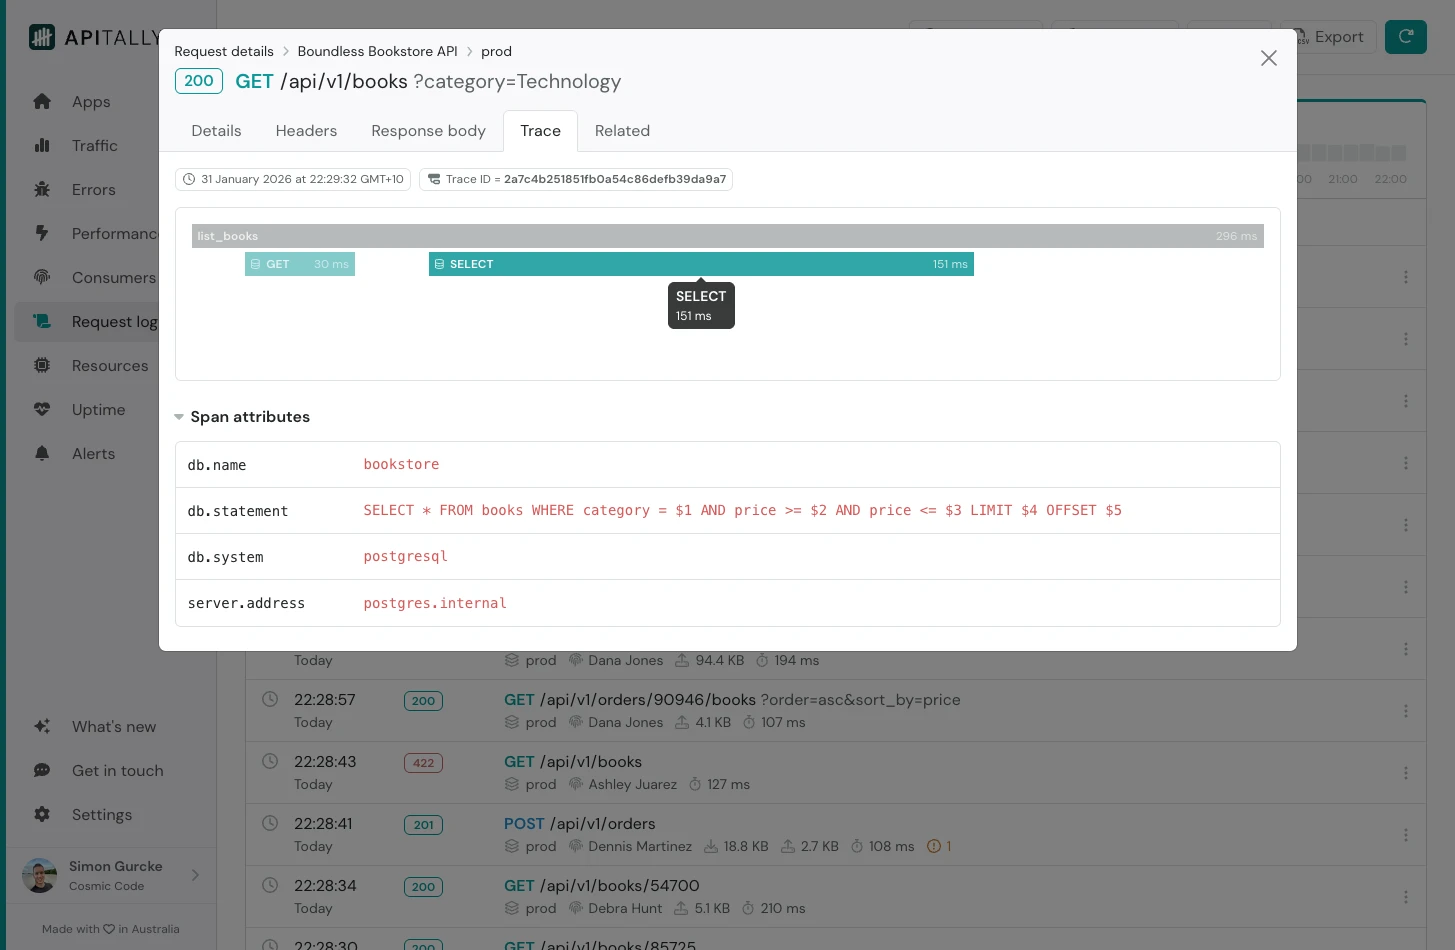Select the Uptime heartbeat icon
The image size is (1455, 950).
[x=42, y=410]
